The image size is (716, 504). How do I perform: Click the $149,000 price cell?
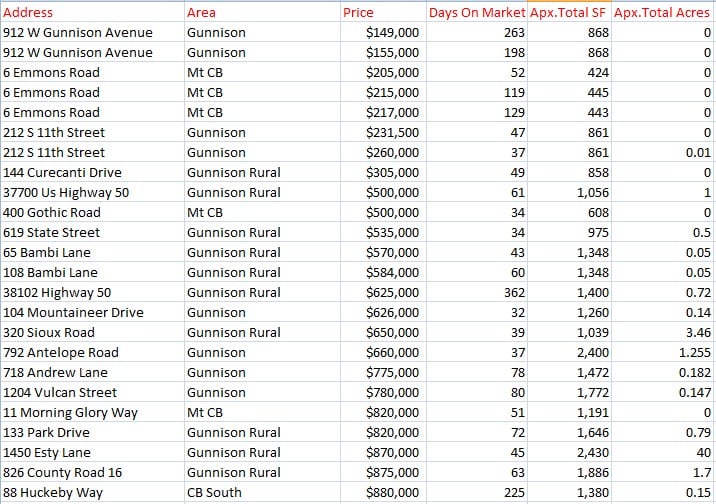pos(383,32)
